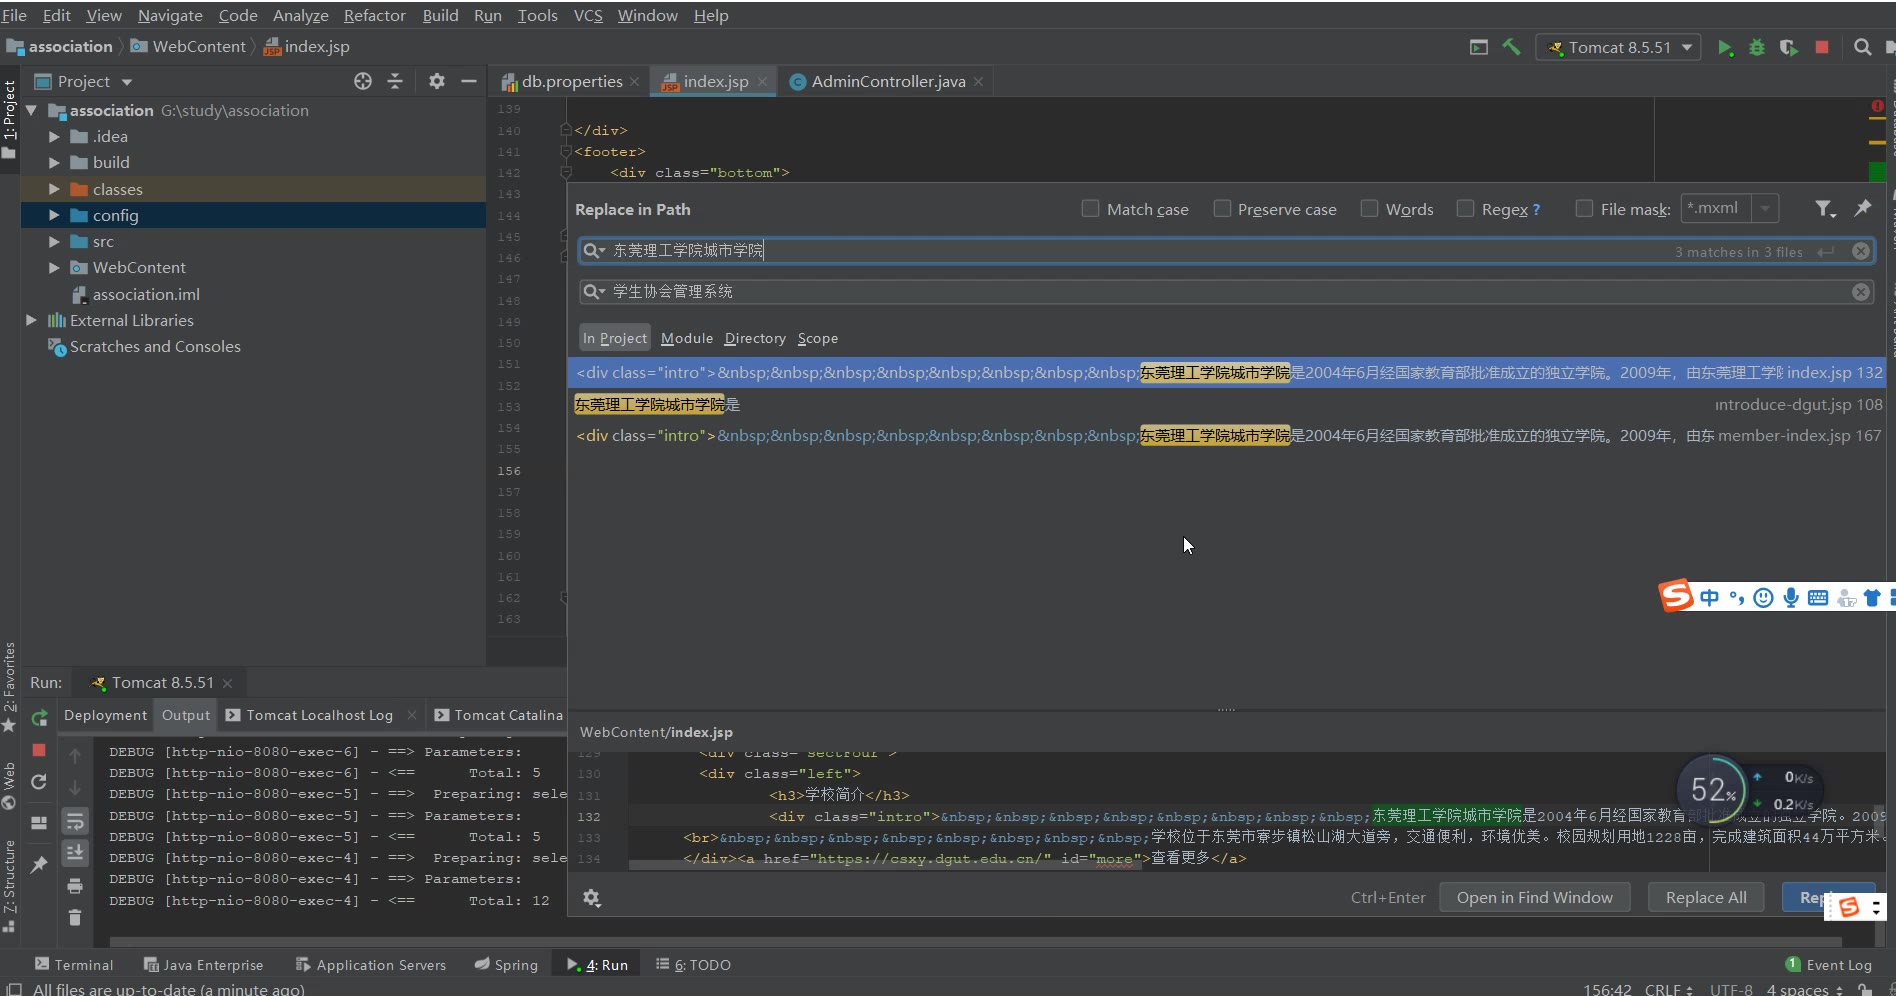Open Project panel settings gear
The width and height of the screenshot is (1896, 996).
pyautogui.click(x=436, y=82)
